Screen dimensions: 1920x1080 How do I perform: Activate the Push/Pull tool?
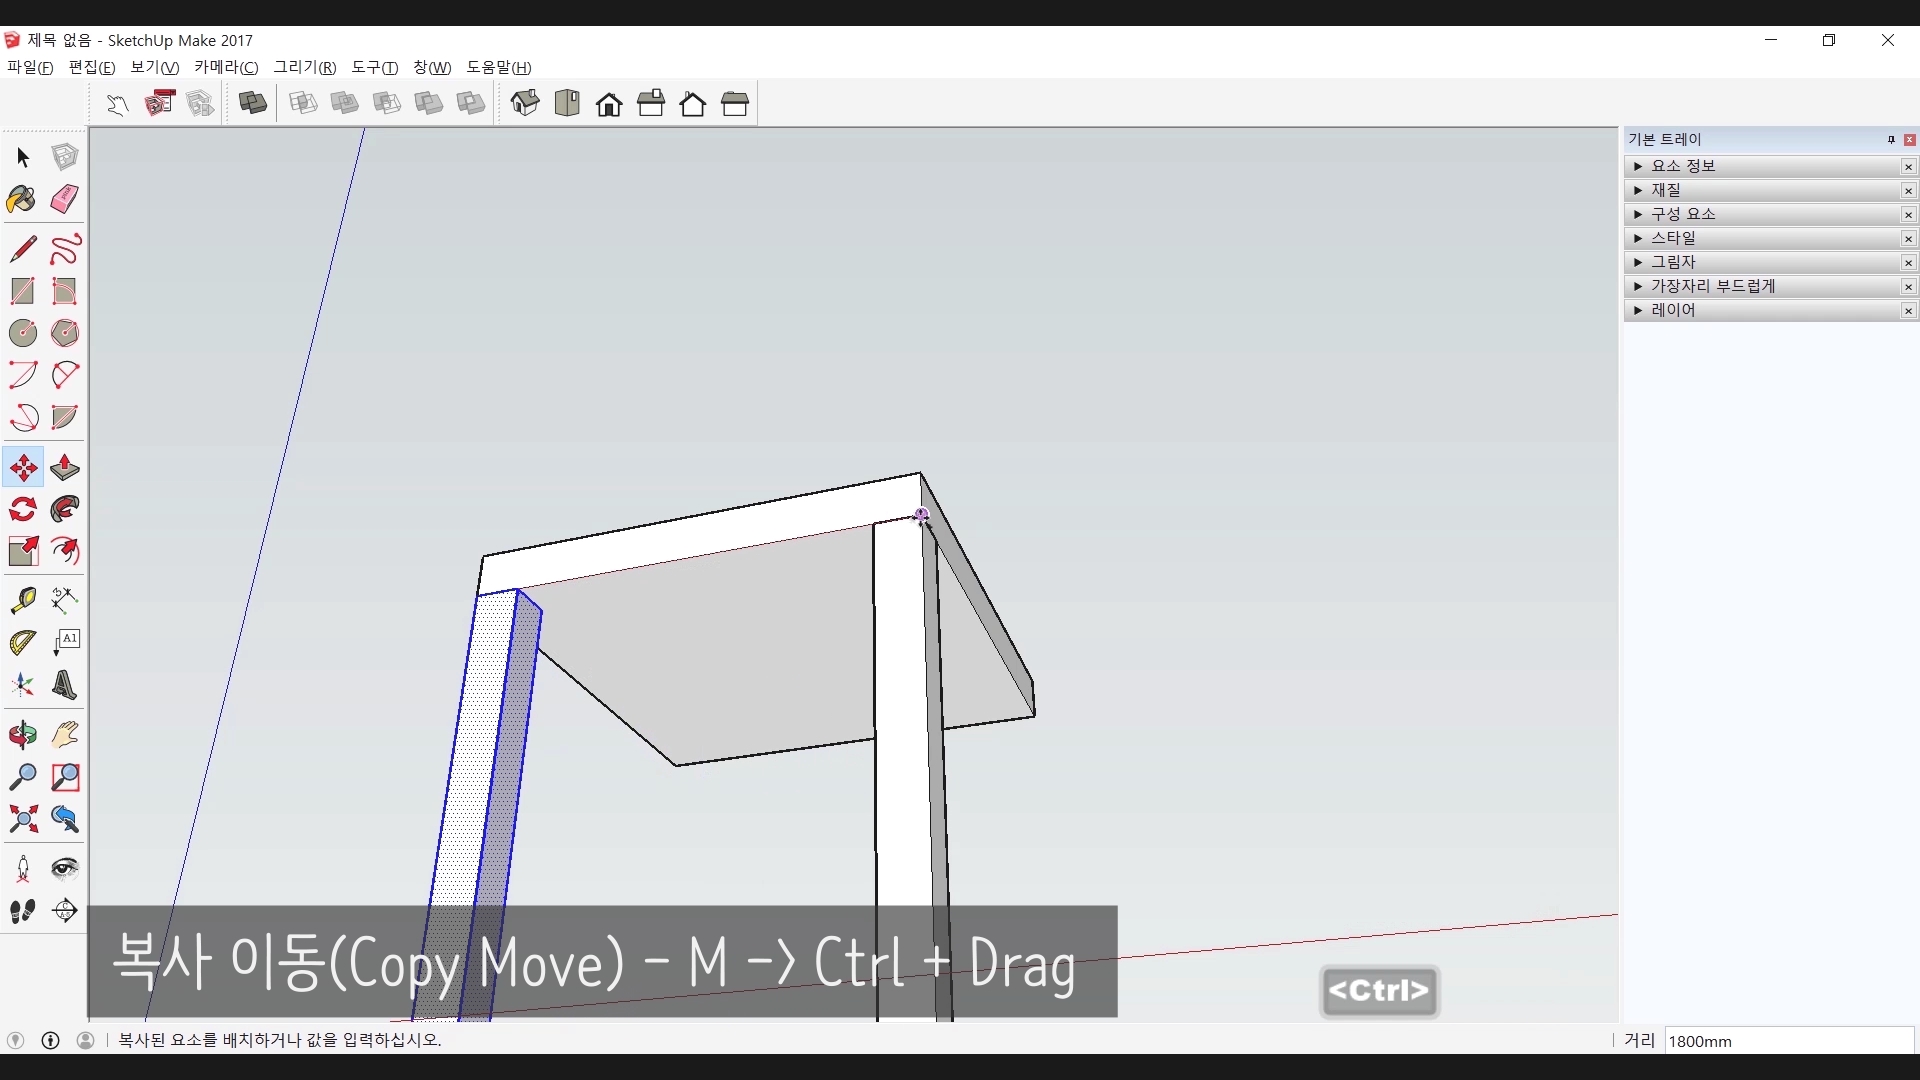click(65, 468)
